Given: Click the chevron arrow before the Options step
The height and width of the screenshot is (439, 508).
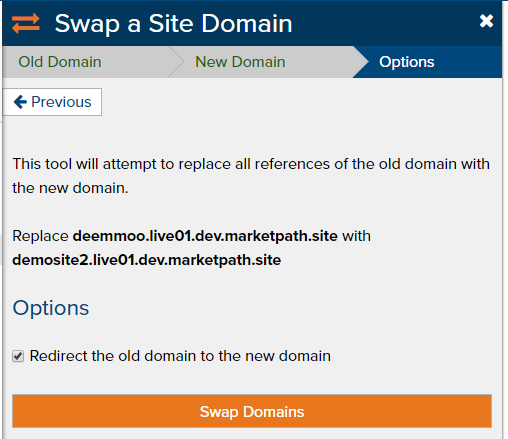Looking at the screenshot, I should click(361, 62).
